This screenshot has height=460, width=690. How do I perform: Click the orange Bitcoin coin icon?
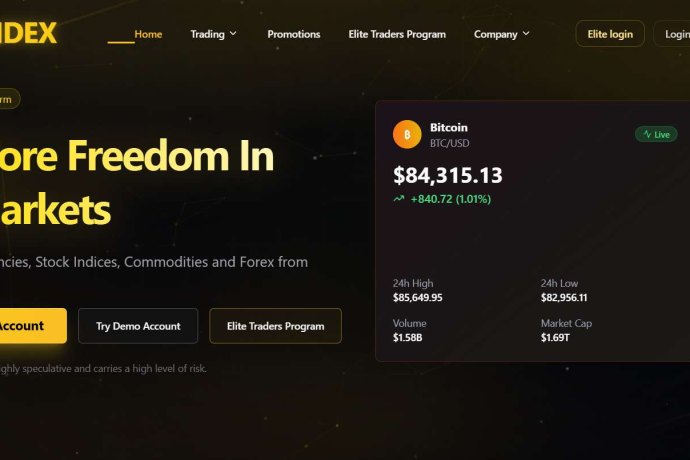[407, 134]
